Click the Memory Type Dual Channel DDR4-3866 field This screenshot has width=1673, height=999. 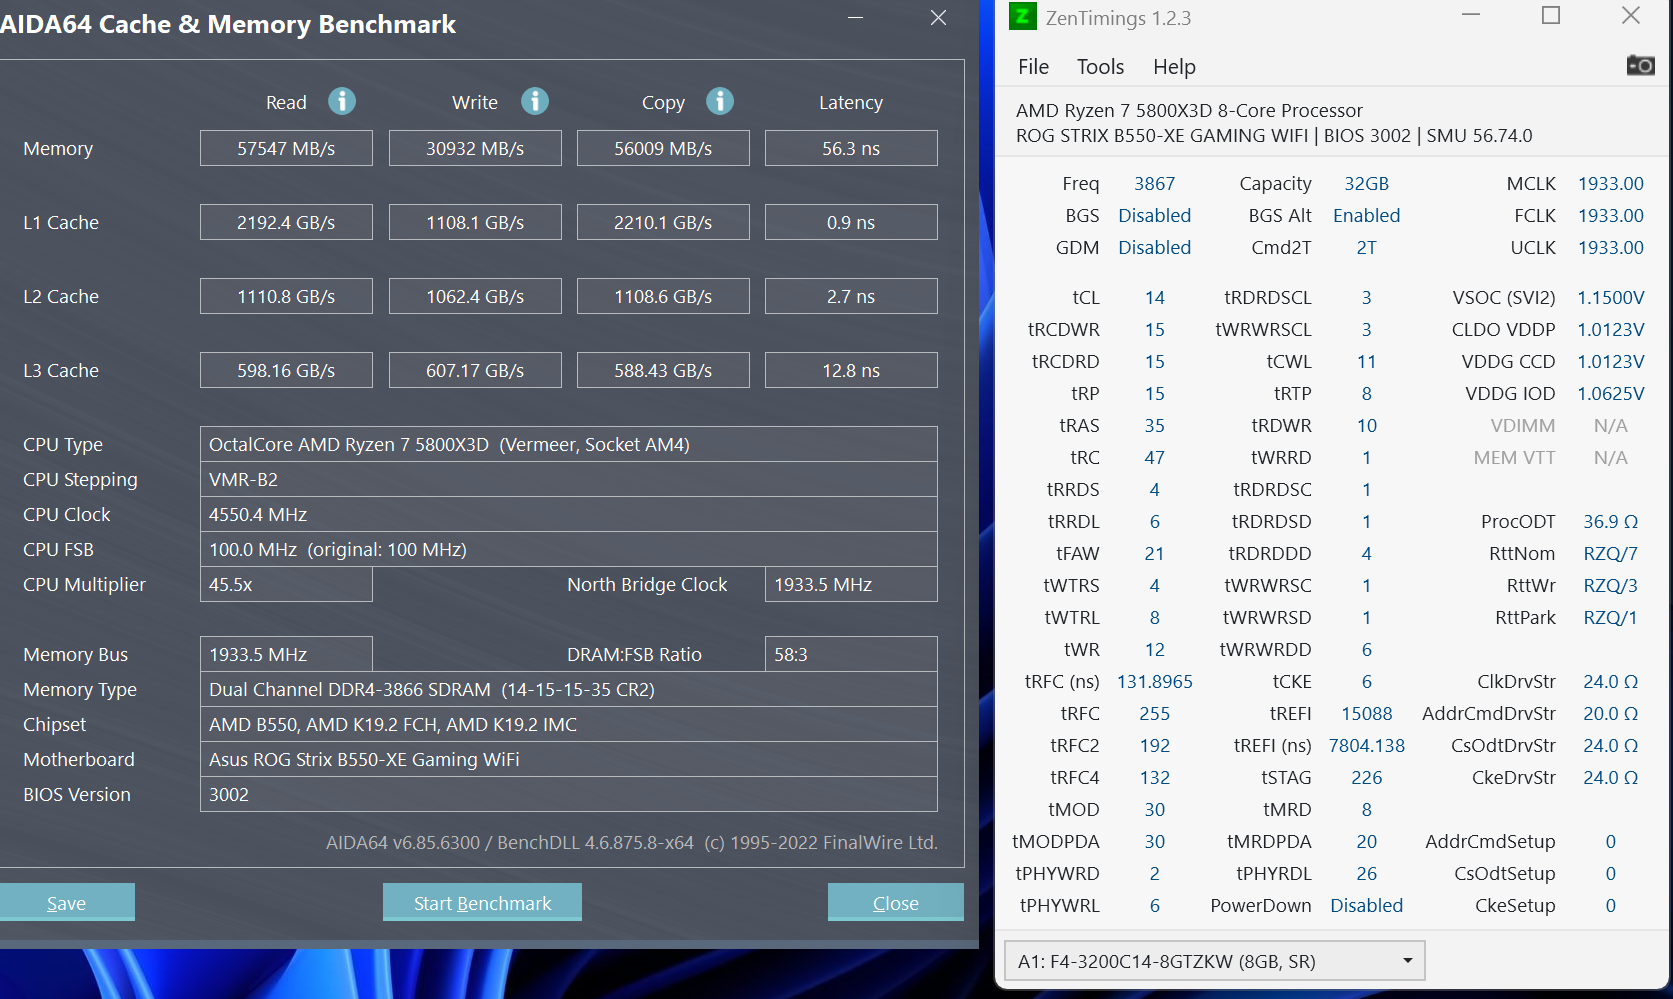(x=569, y=689)
